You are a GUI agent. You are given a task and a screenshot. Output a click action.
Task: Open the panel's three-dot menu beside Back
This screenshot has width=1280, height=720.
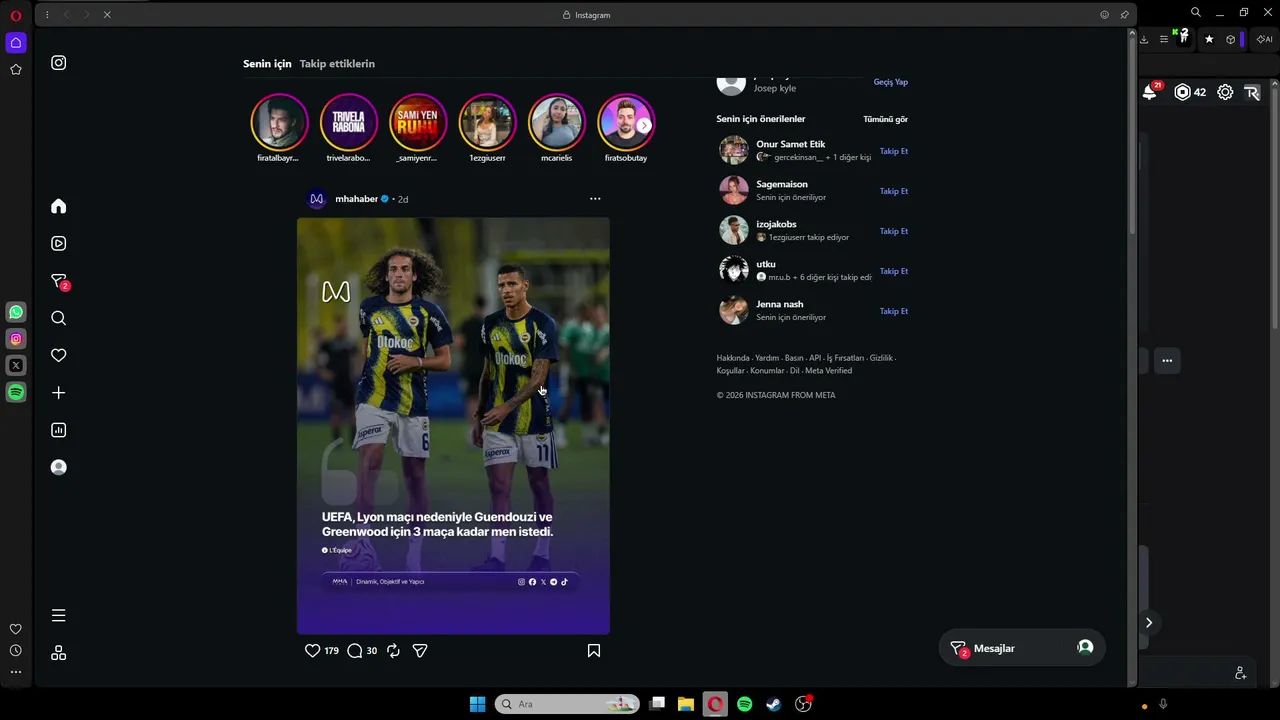tap(47, 15)
